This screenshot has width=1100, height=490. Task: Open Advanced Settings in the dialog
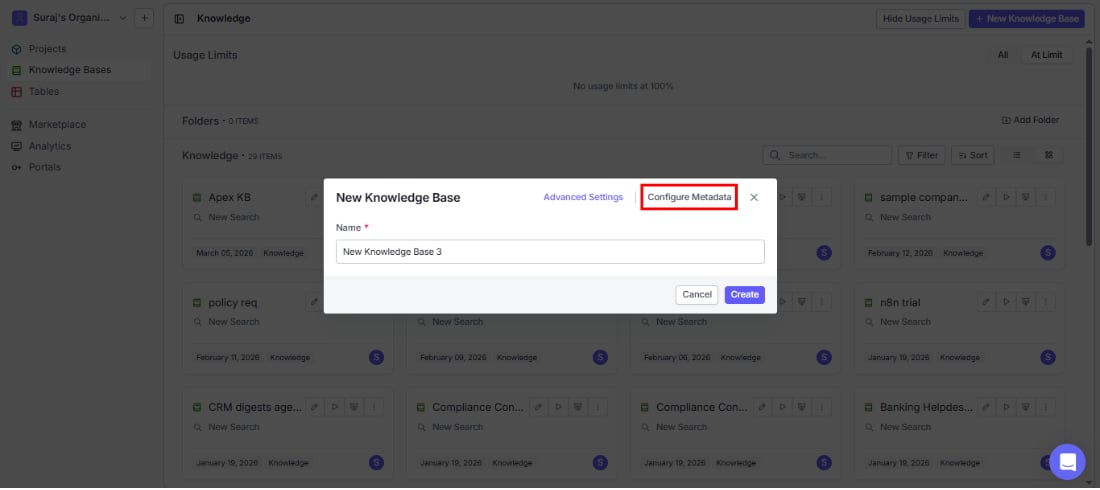[x=583, y=197]
